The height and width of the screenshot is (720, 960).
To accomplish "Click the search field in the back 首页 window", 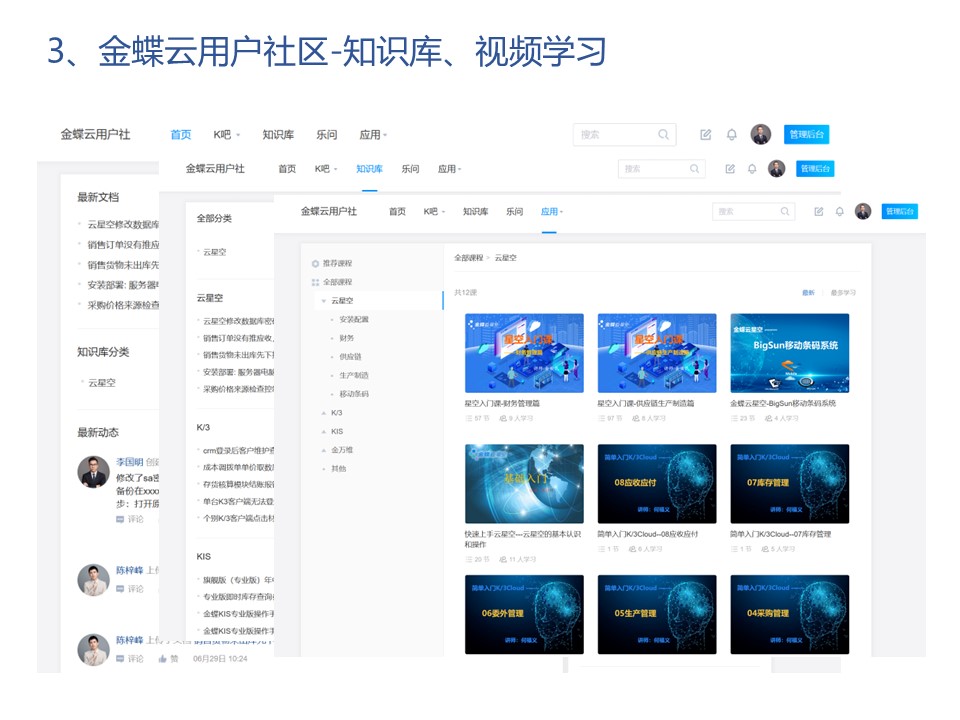I will pos(624,135).
